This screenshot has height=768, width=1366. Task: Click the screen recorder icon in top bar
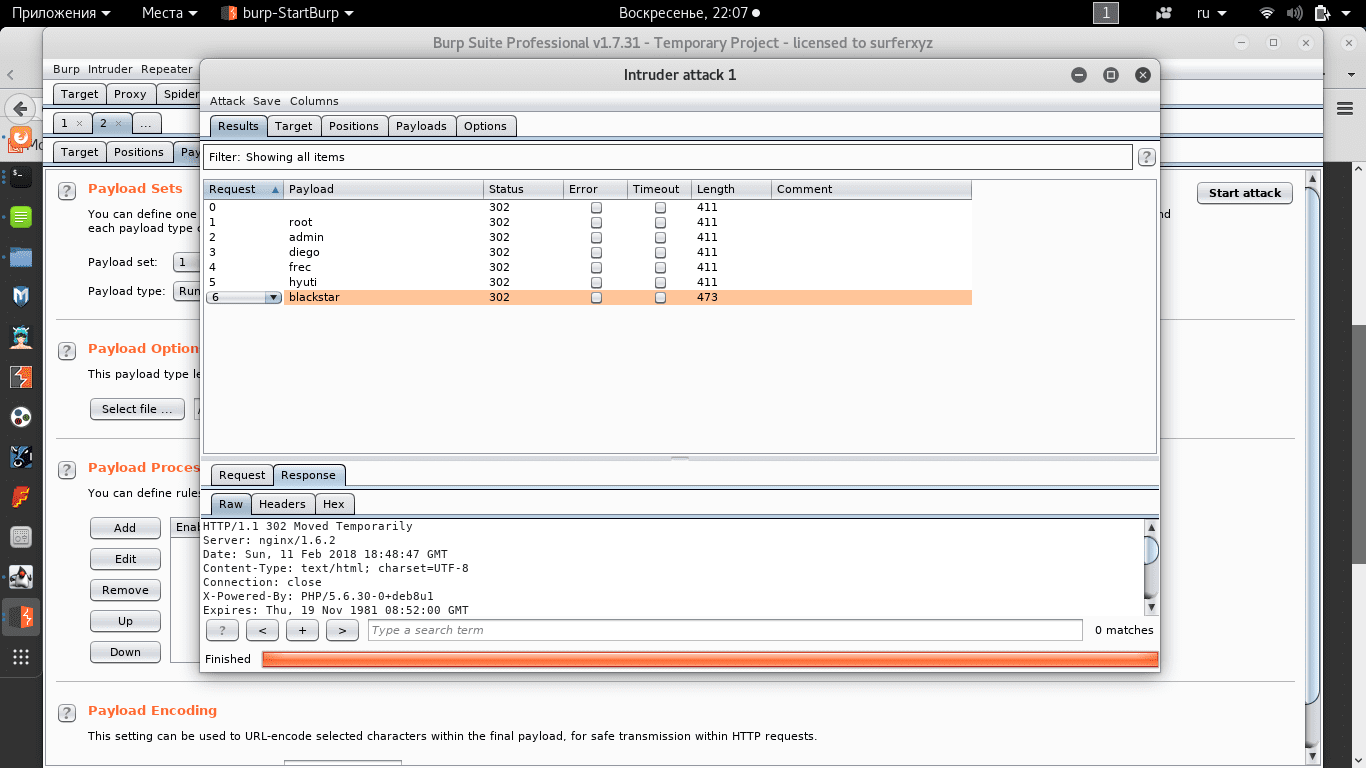point(1163,13)
